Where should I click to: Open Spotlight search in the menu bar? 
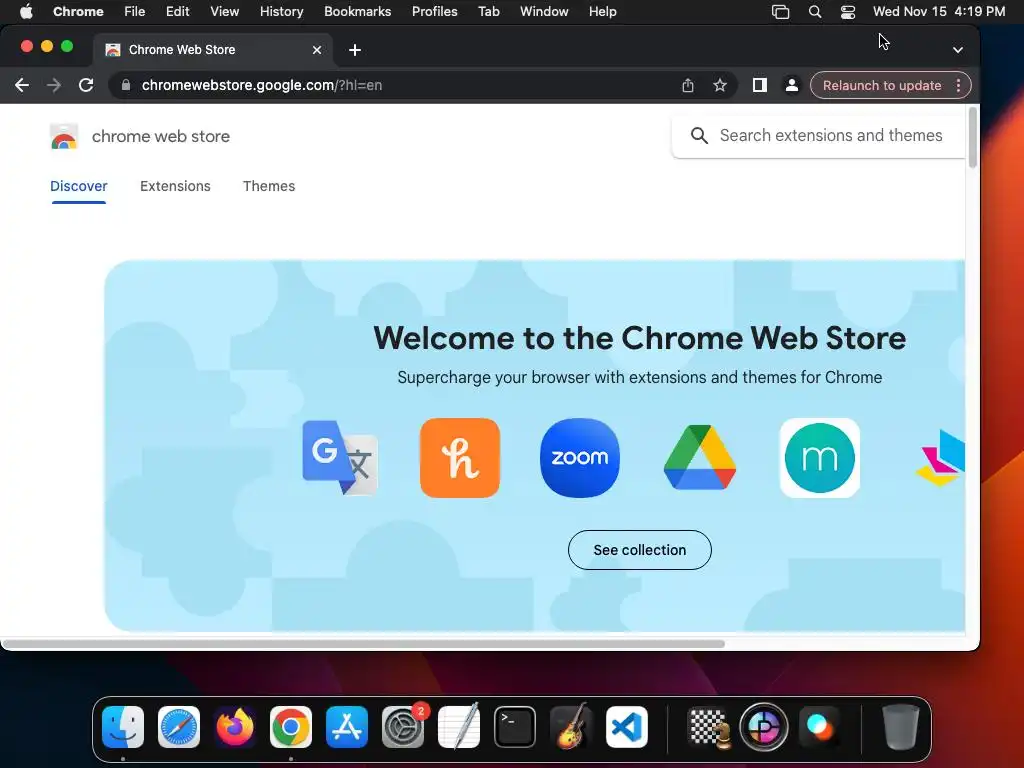coord(814,11)
